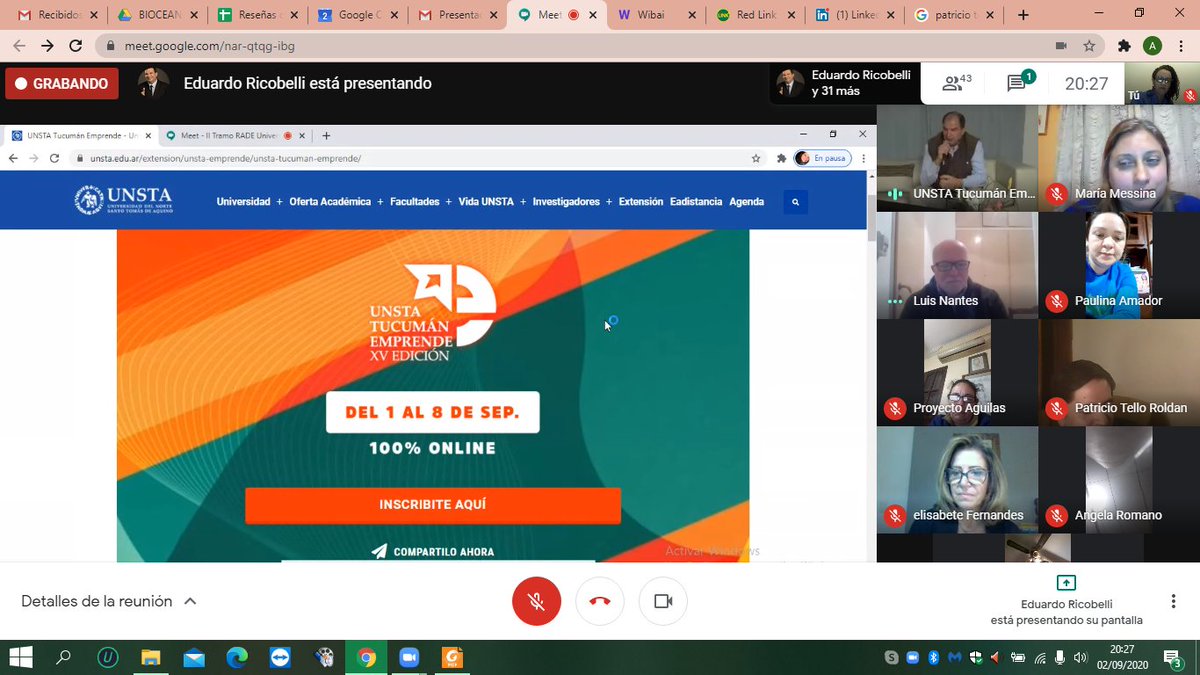This screenshot has width=1200, height=675.
Task: Click the UNSTA site search icon
Action: pyautogui.click(x=796, y=202)
